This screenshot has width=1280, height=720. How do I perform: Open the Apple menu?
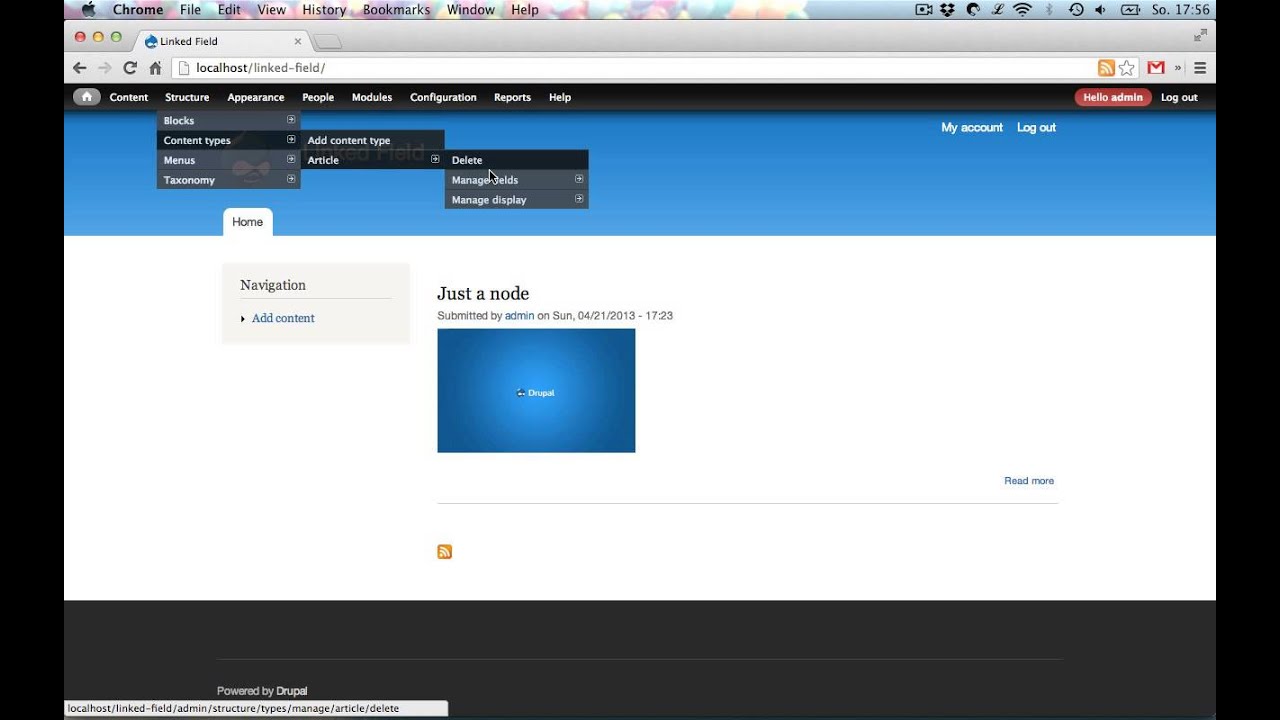point(88,10)
